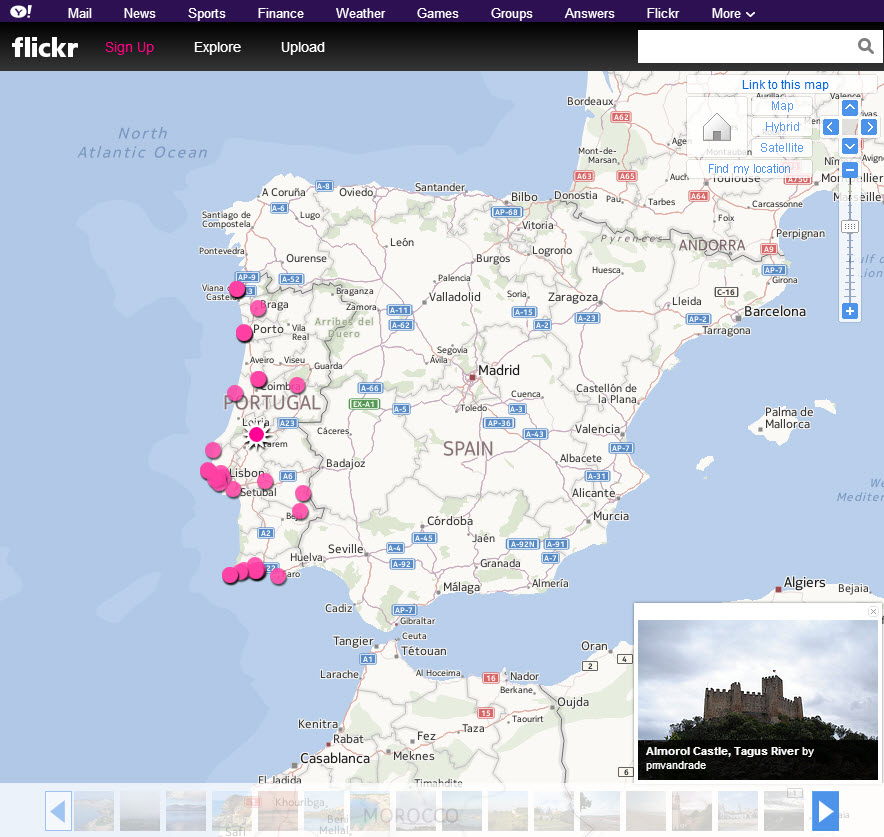The height and width of the screenshot is (837, 884).
Task: Pan map up with the up arrow
Action: [x=850, y=107]
